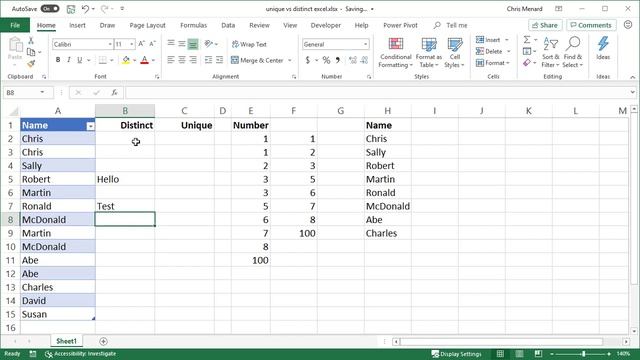Switch to Page Layout view icon
640x360 pixels.
click(519, 353)
